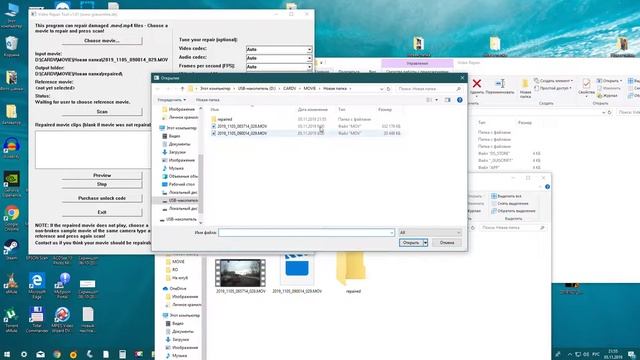Click Новая папка in the dialog toolbar
Viewport: 640px width, 360px height.
tap(207, 100)
